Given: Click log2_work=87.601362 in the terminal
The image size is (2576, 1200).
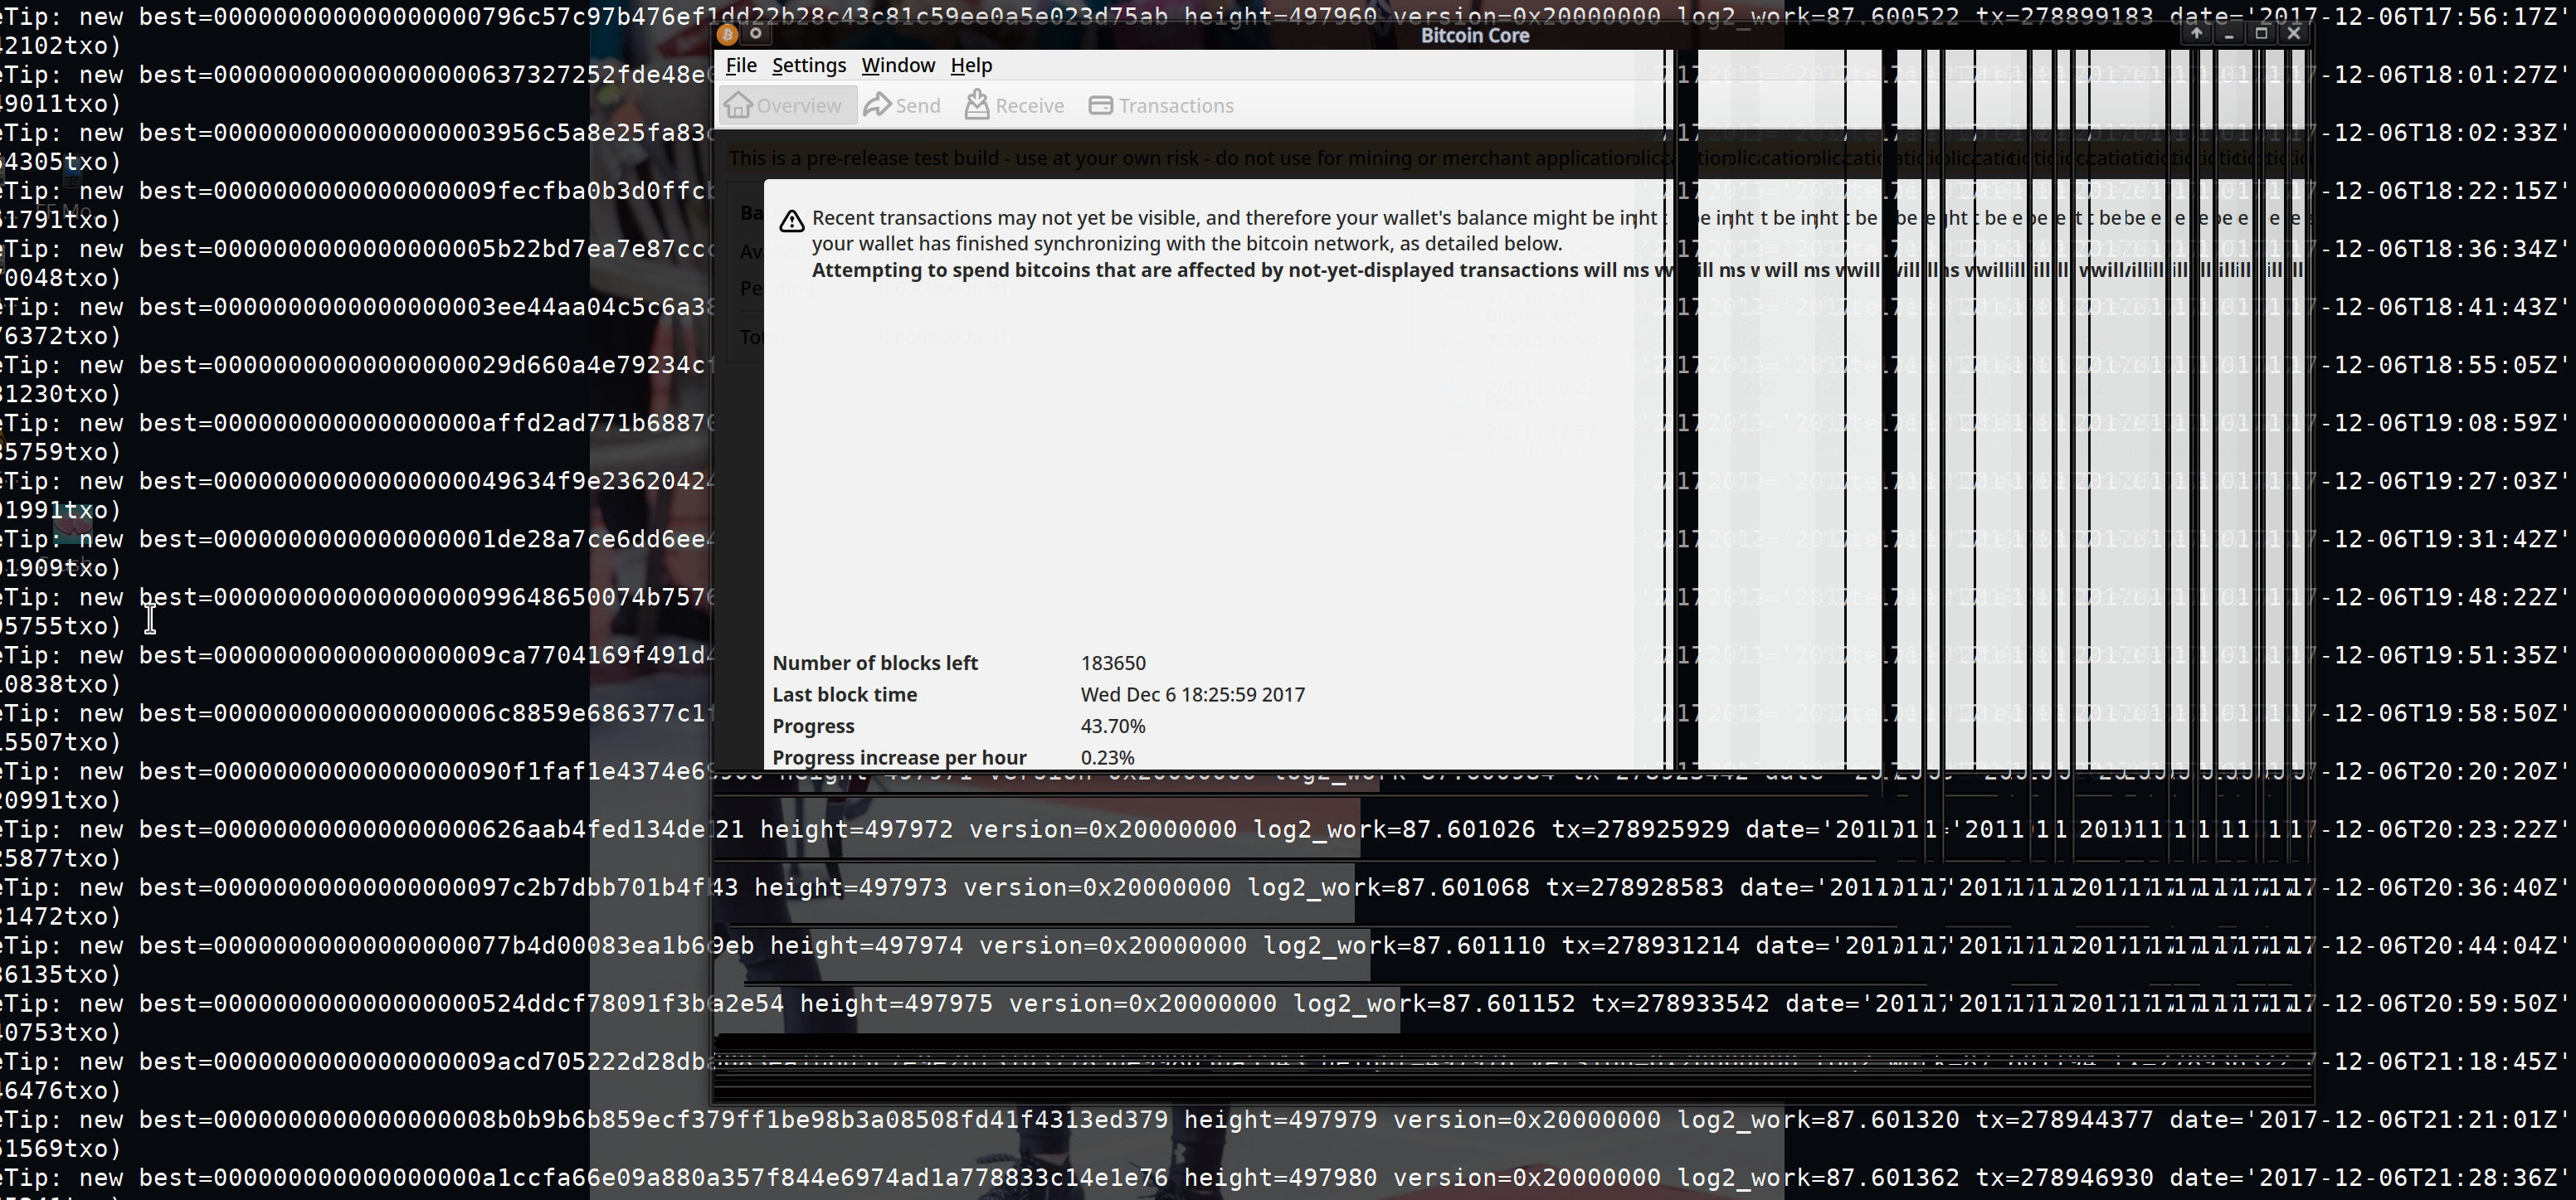Looking at the screenshot, I should 1818,1177.
